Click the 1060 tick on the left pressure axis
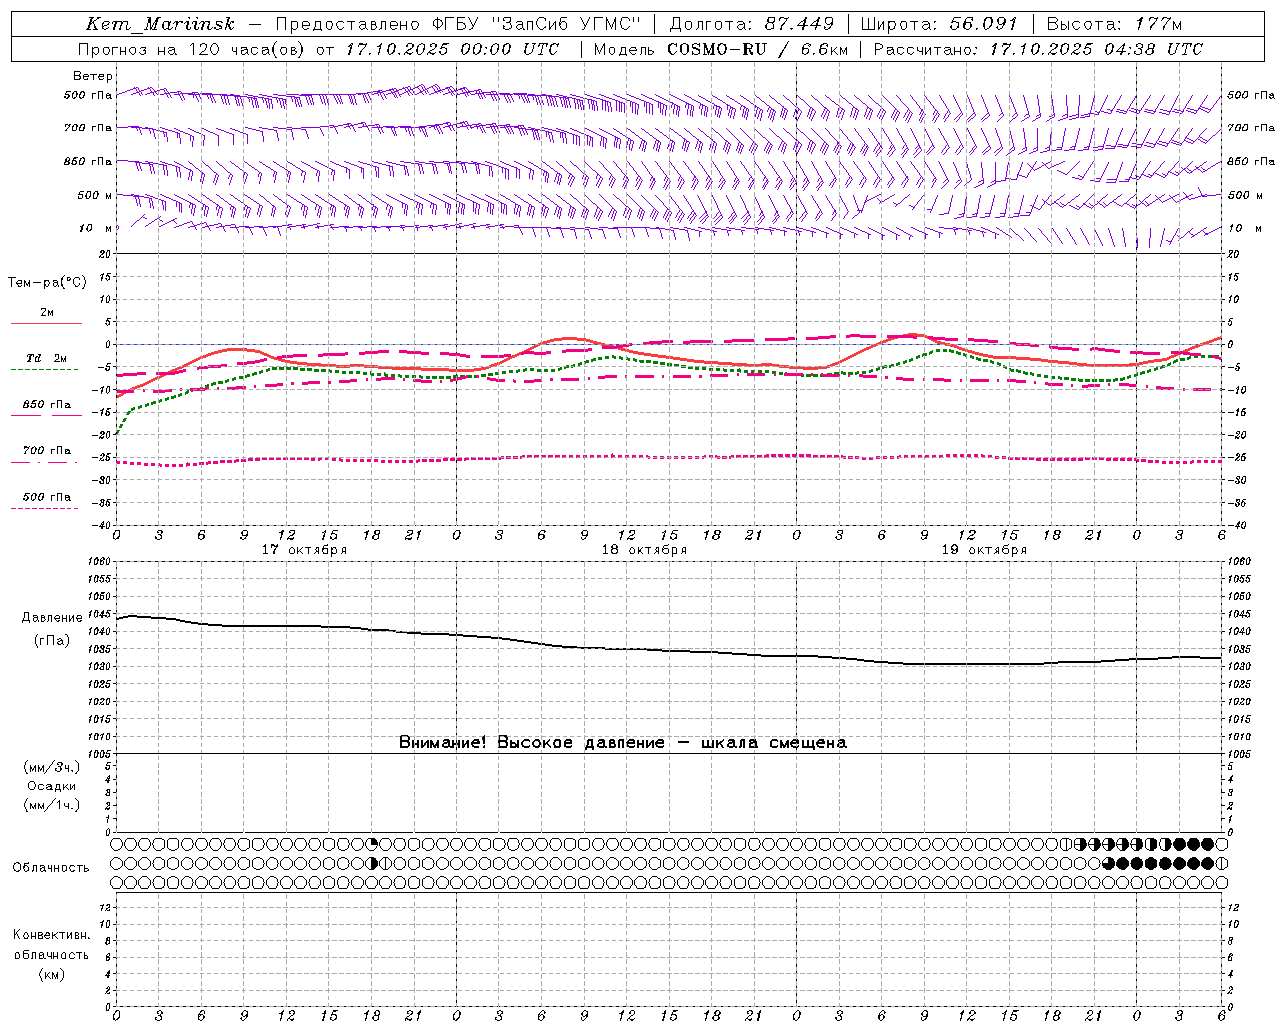This screenshot has width=1280, height=1024. tap(99, 562)
